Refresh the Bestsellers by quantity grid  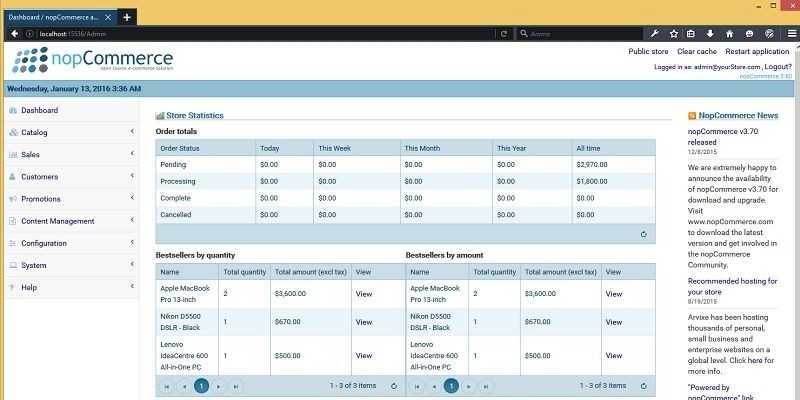tap(393, 385)
